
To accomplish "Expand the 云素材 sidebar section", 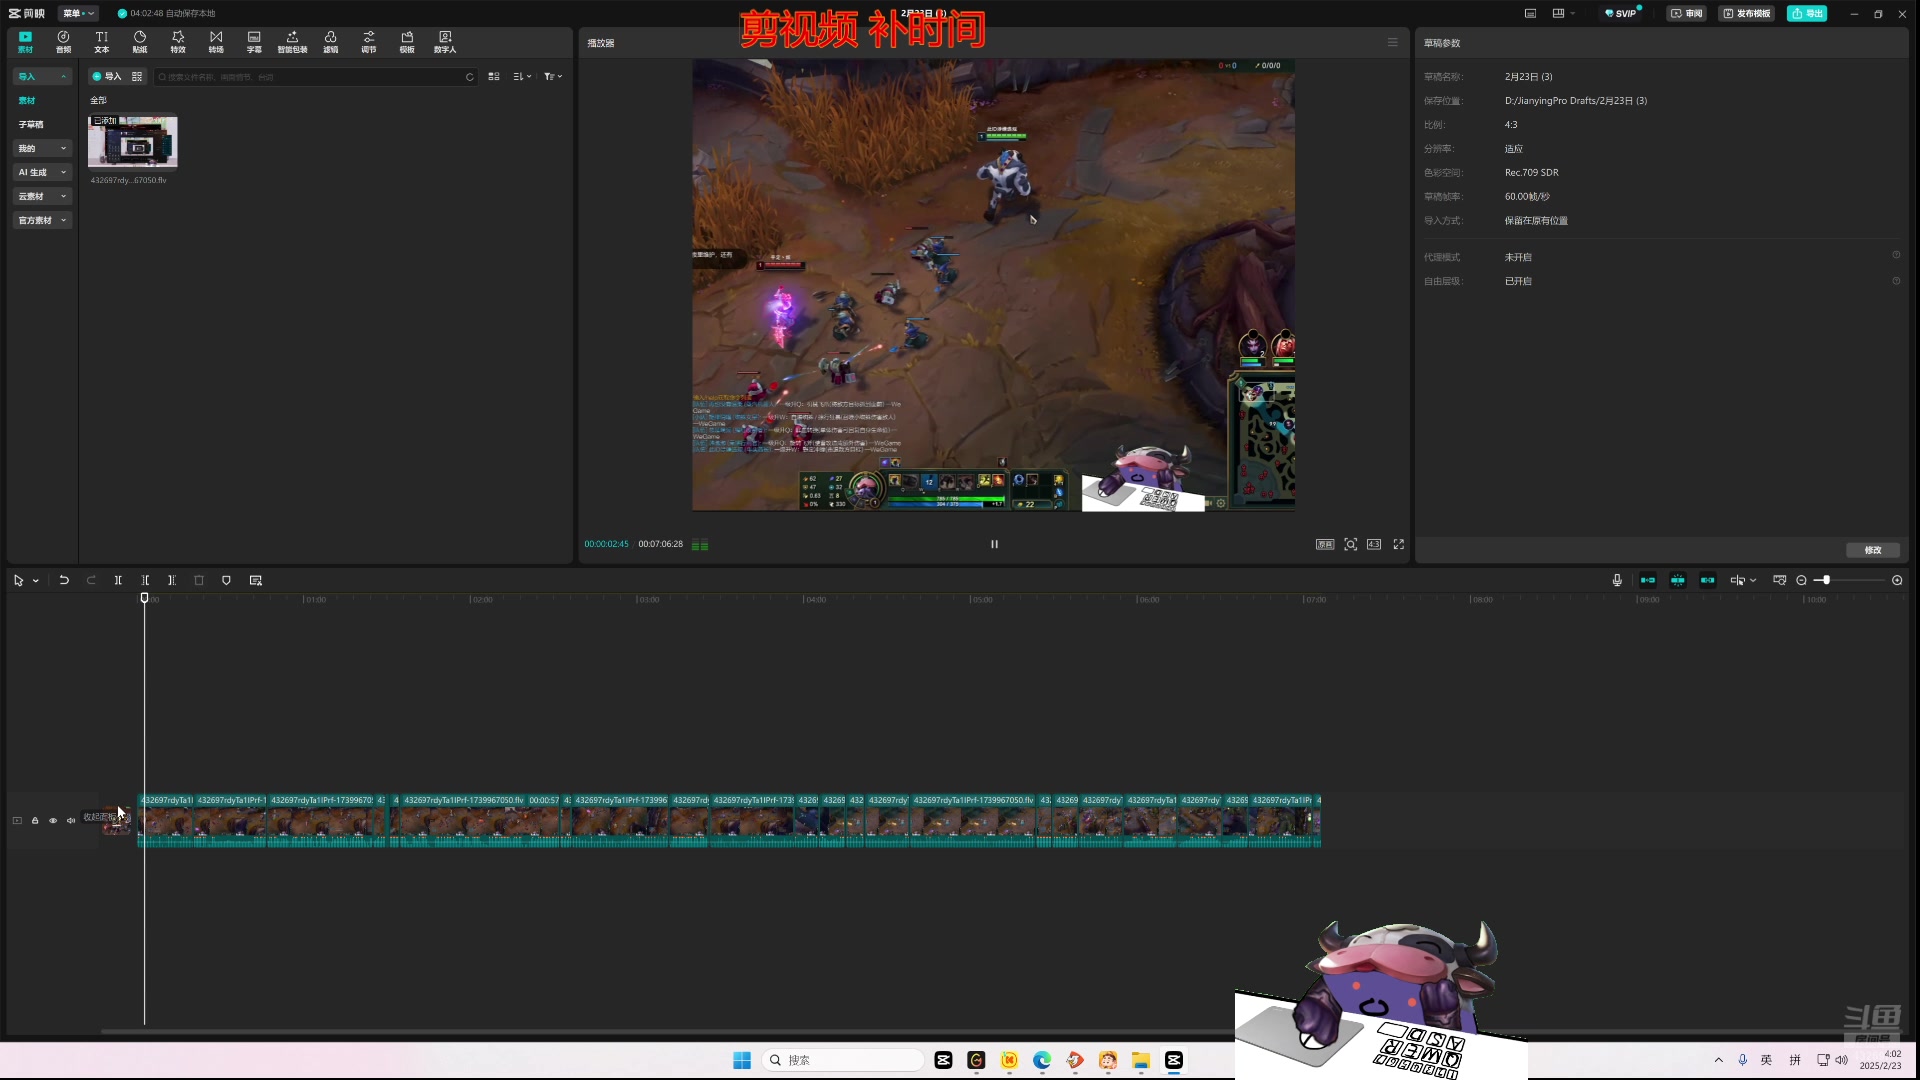I will pyautogui.click(x=43, y=196).
